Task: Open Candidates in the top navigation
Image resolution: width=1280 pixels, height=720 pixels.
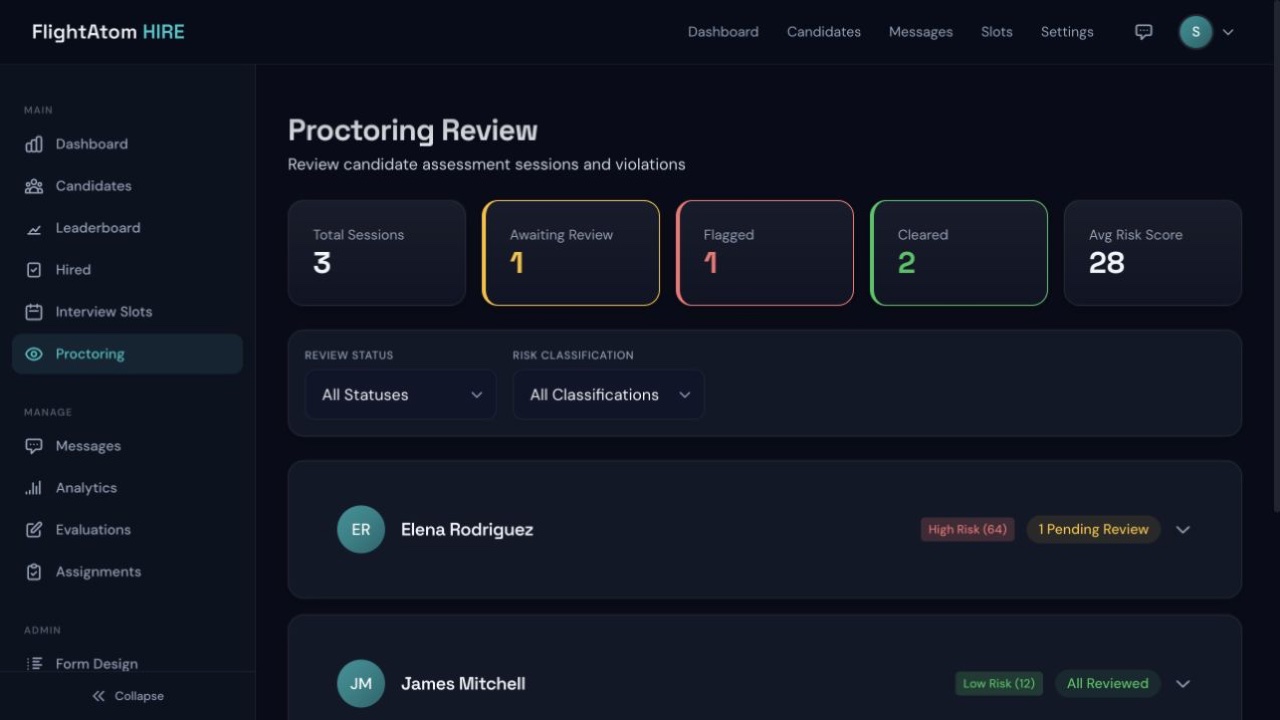Action: [824, 32]
